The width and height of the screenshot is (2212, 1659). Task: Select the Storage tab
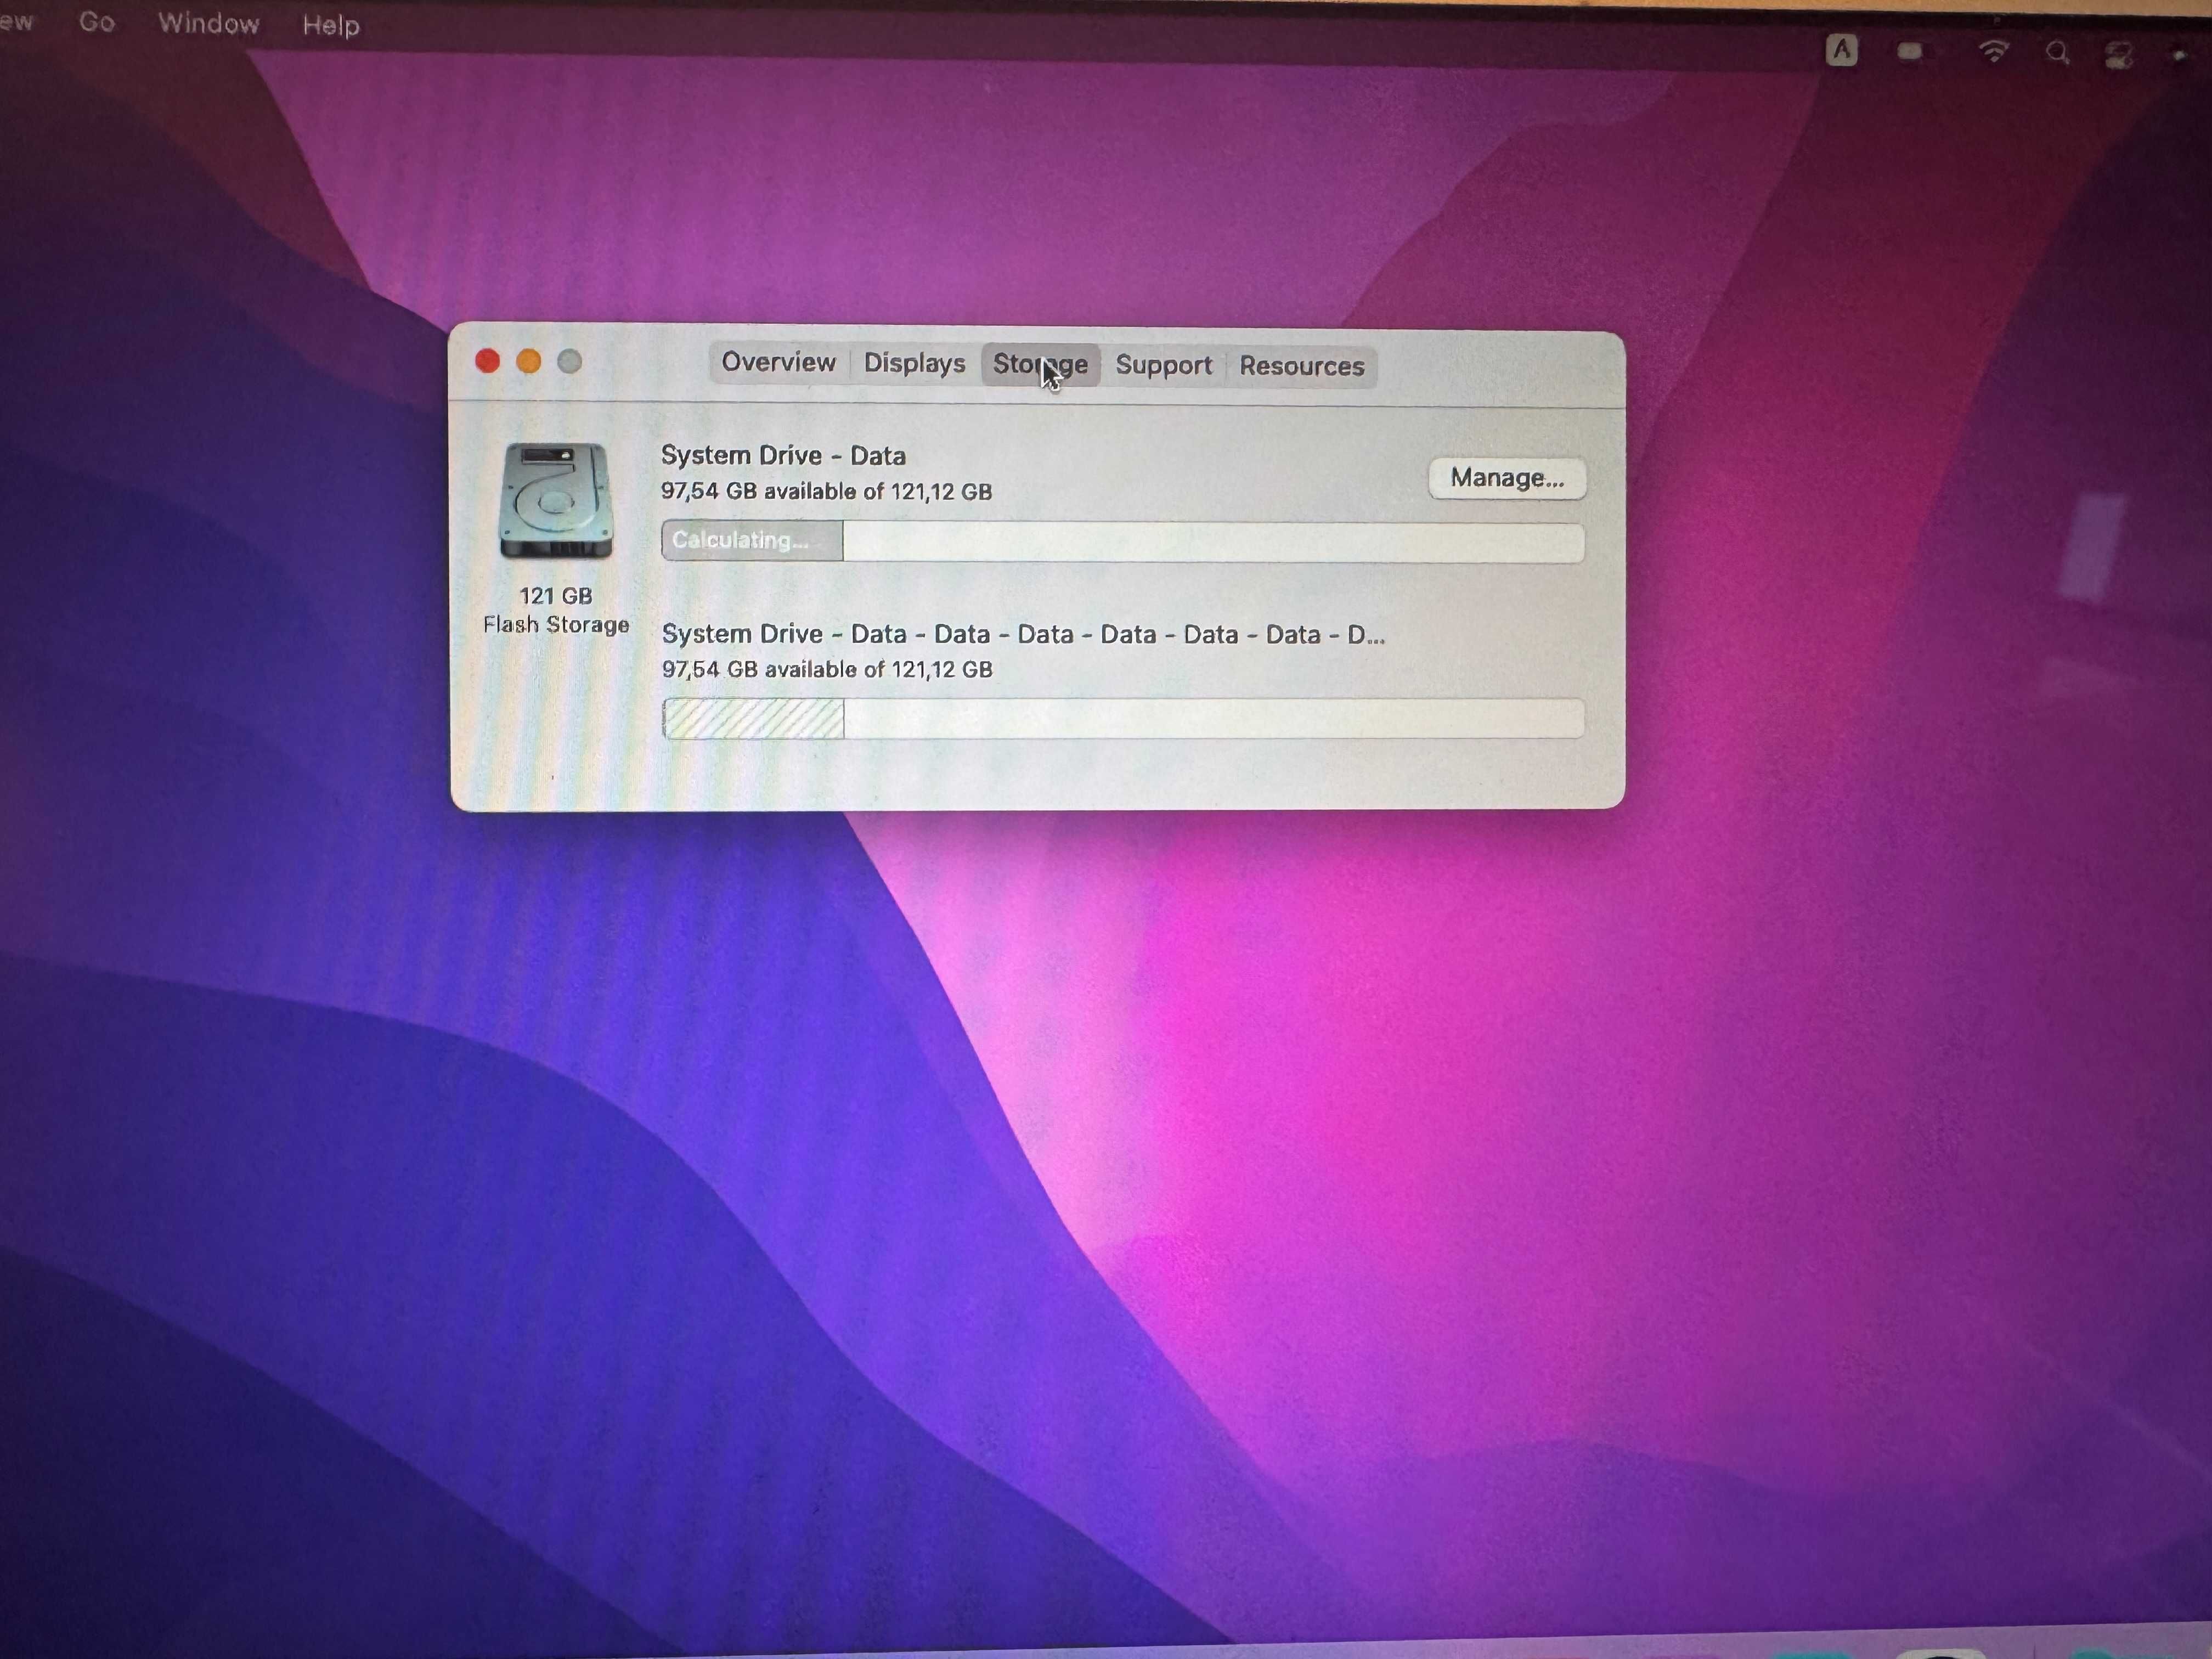(1040, 364)
